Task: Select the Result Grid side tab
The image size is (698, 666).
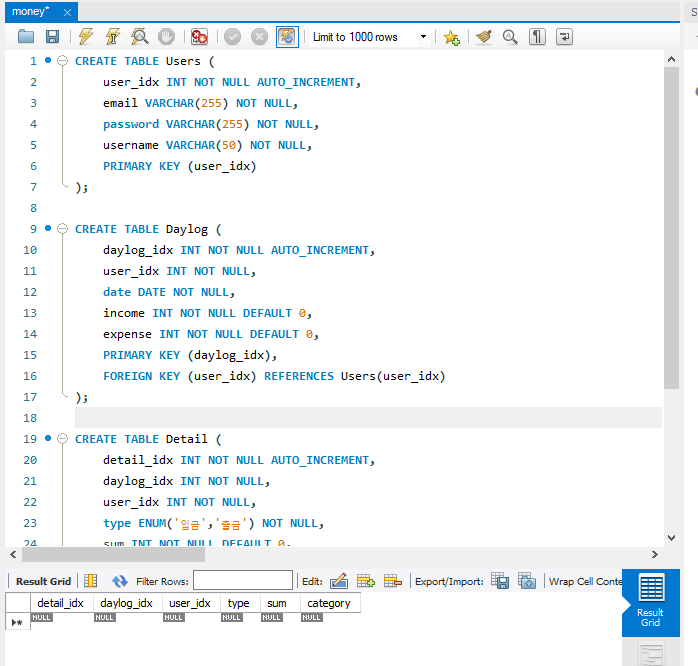Action: (x=650, y=601)
